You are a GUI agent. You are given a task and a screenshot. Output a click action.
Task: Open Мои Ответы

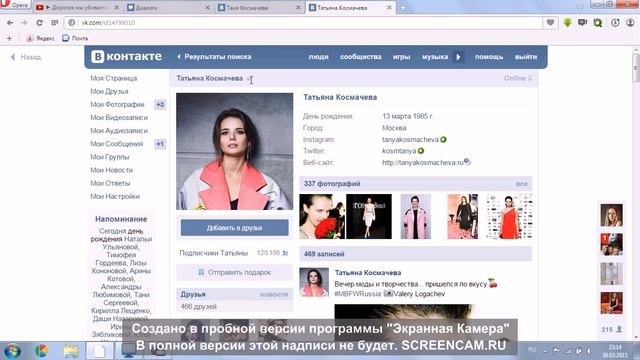(x=110, y=183)
